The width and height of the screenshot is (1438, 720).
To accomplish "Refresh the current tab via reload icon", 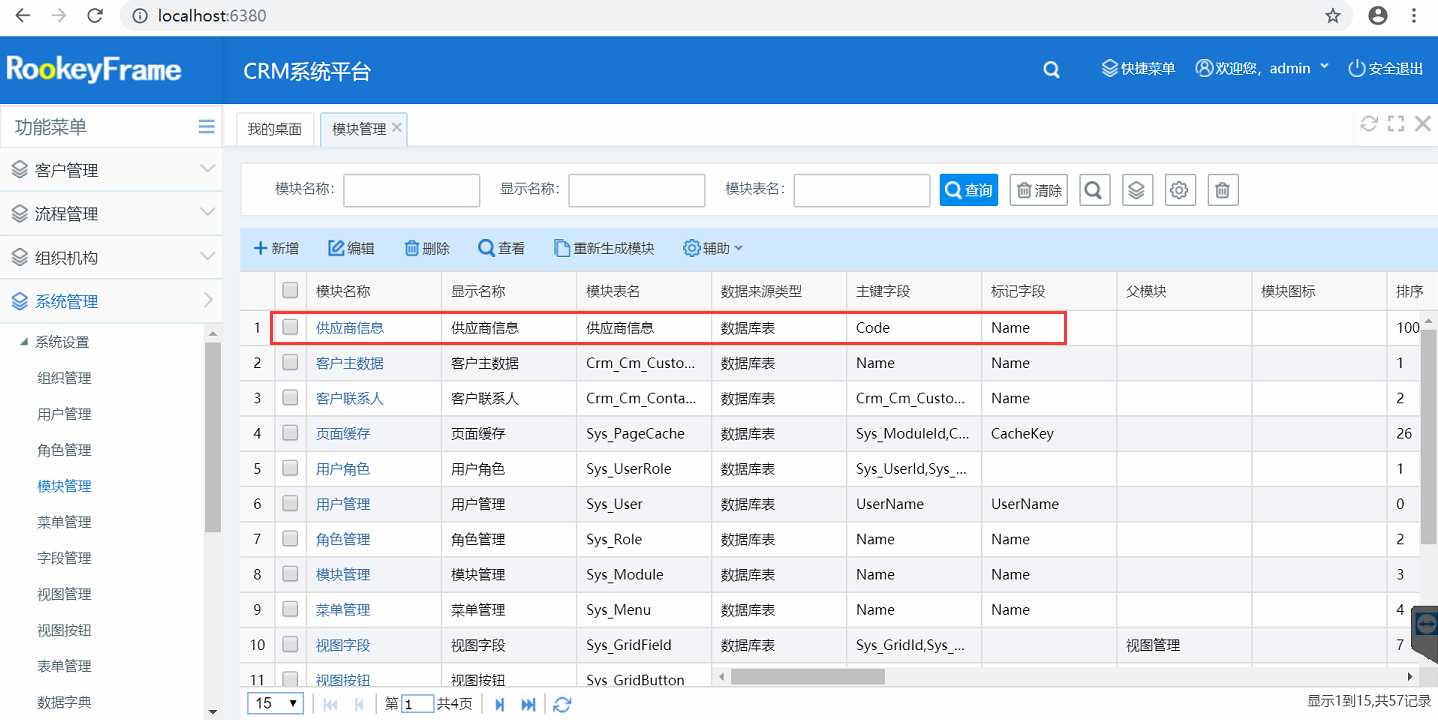I will pyautogui.click(x=1369, y=124).
